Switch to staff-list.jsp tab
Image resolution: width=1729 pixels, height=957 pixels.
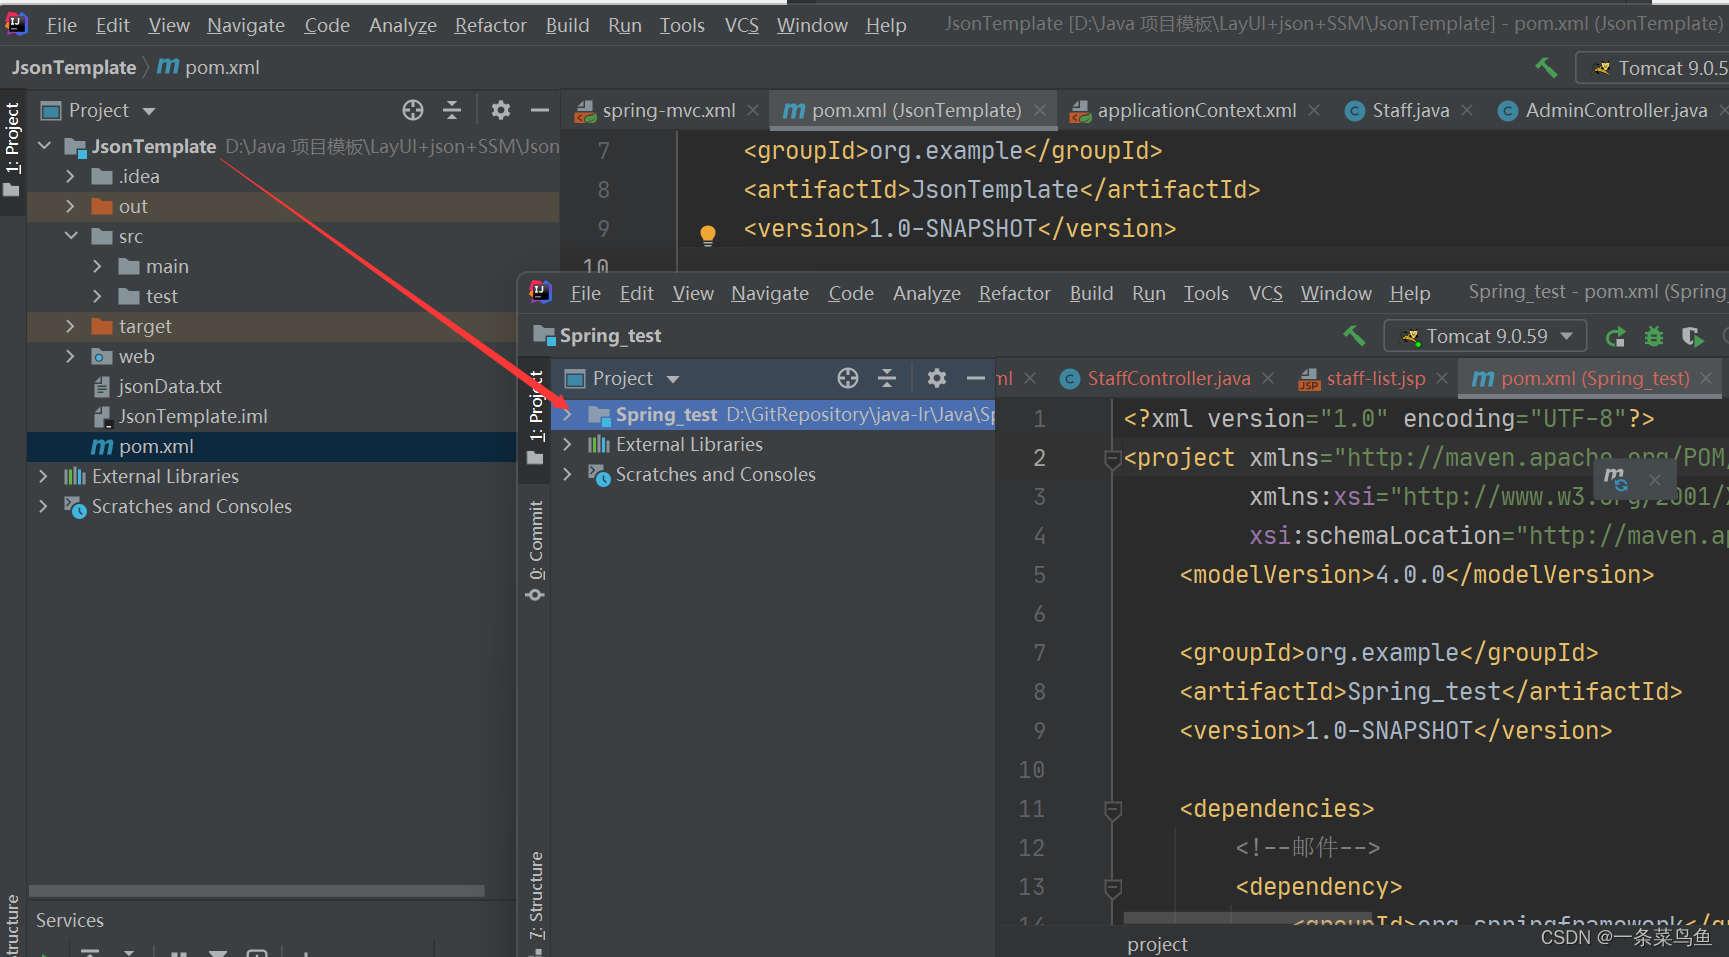(1375, 378)
